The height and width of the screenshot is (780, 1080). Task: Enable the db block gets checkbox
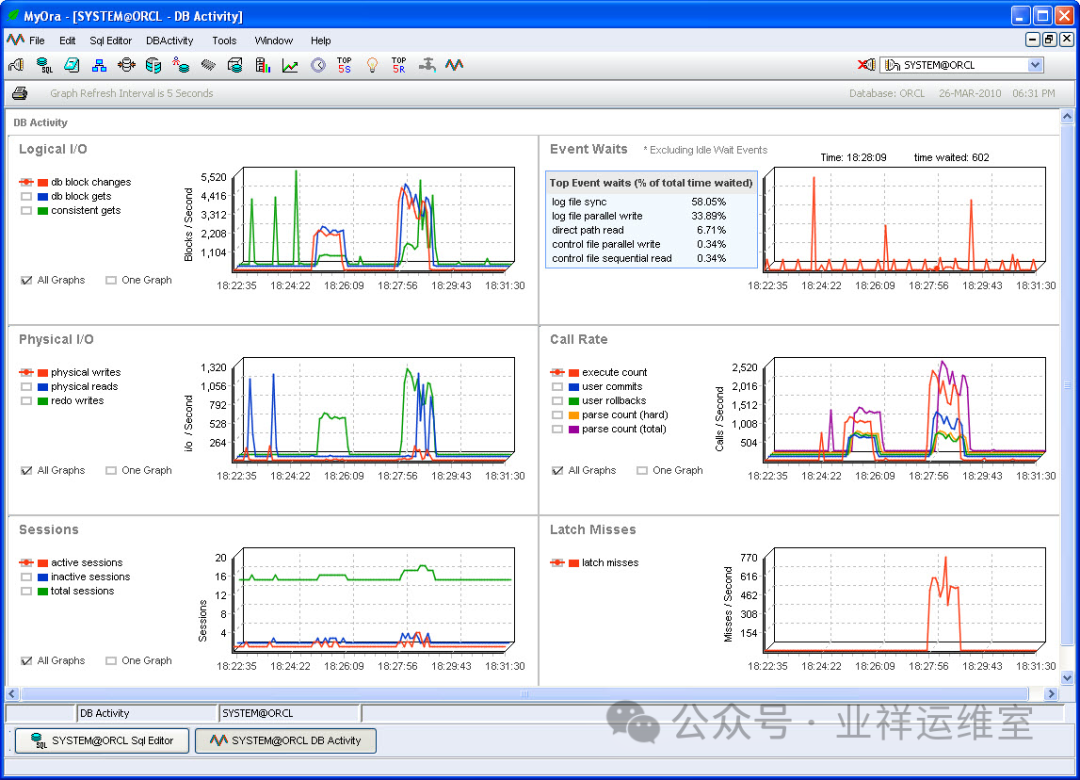point(26,196)
